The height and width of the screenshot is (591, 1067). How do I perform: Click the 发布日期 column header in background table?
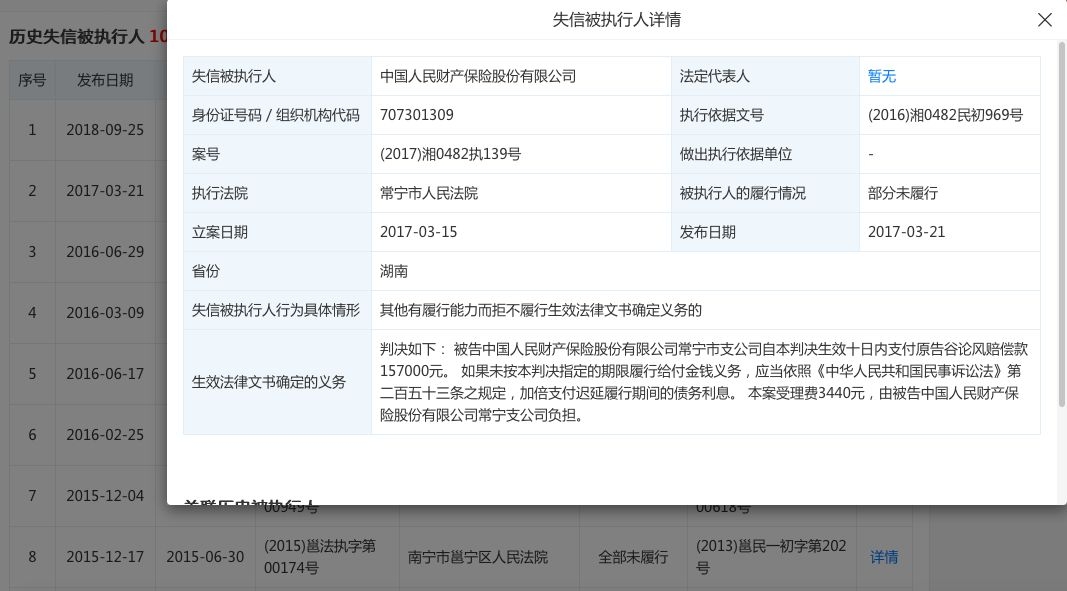105,80
